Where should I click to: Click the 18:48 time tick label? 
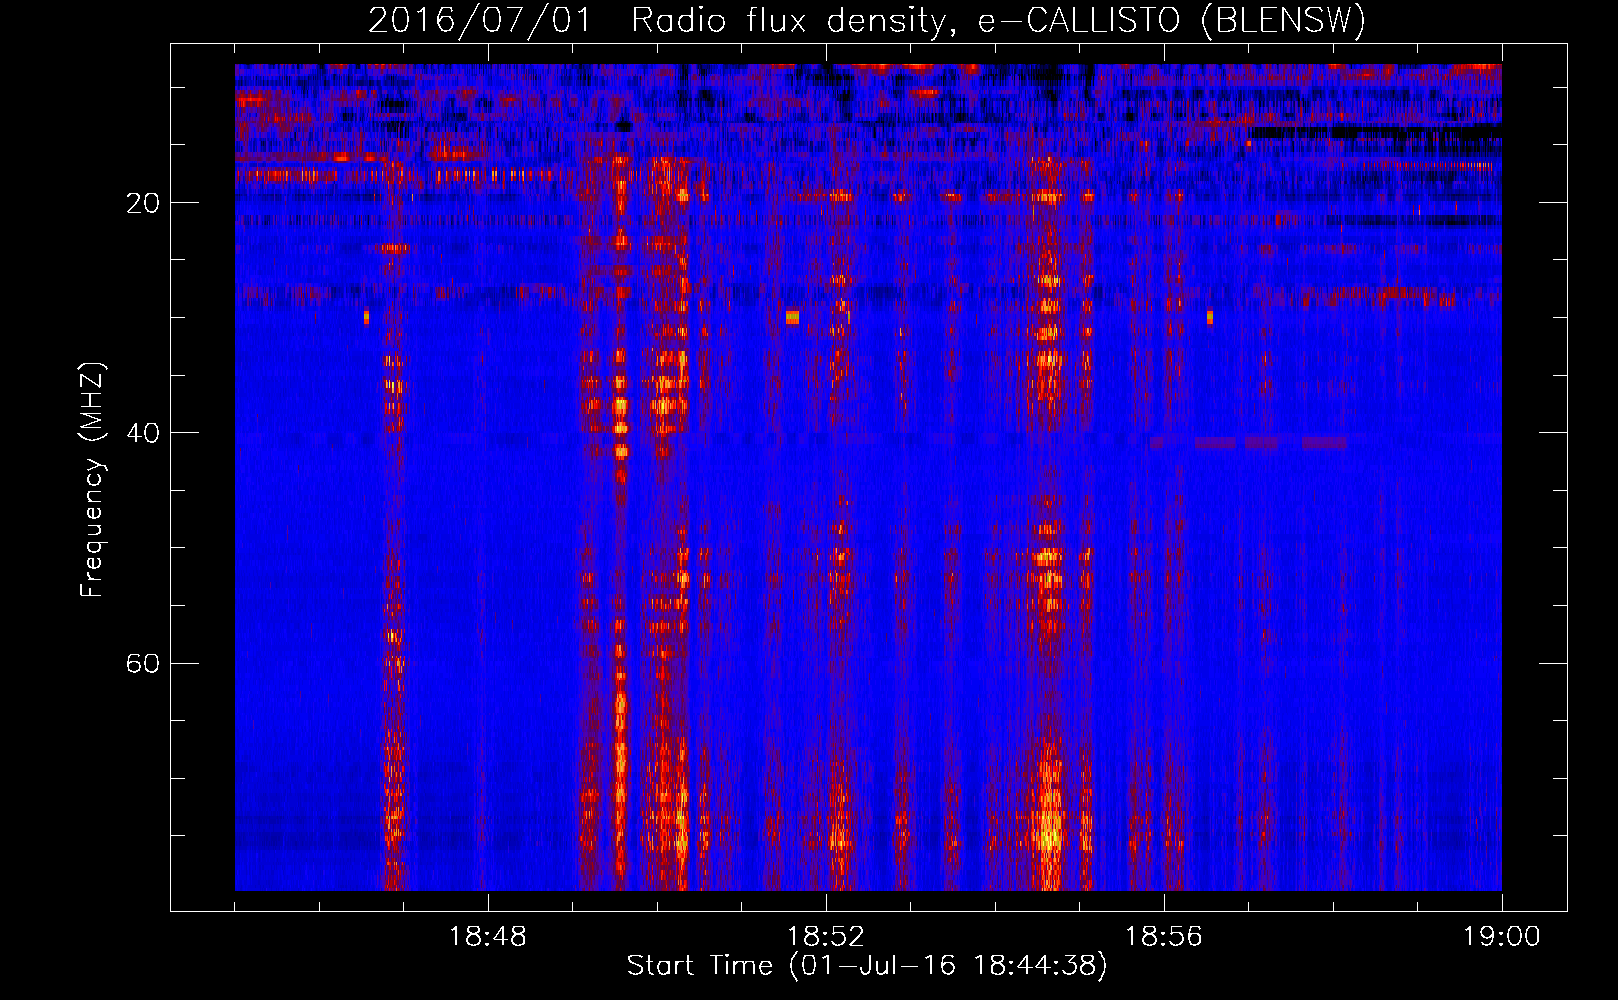pyautogui.click(x=488, y=937)
